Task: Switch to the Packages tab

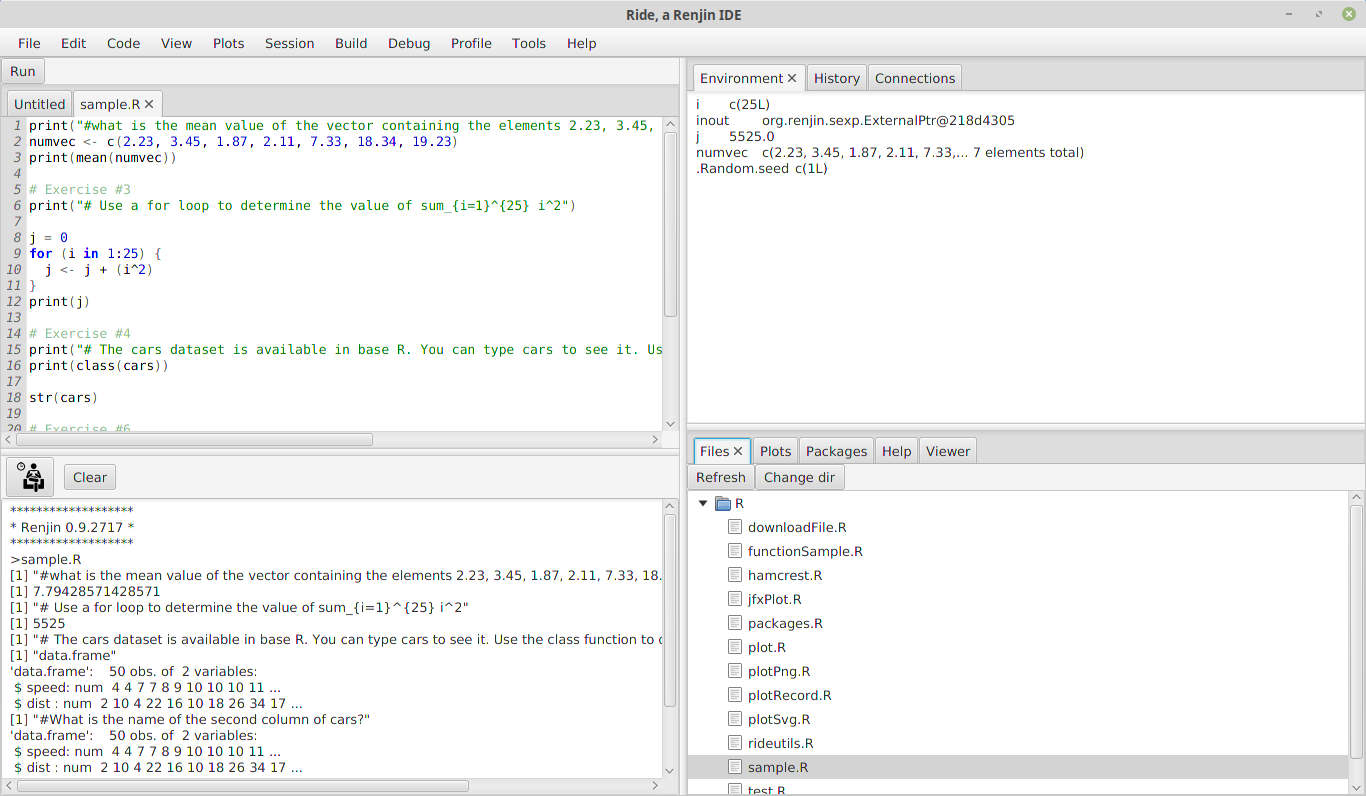Action: tap(837, 451)
